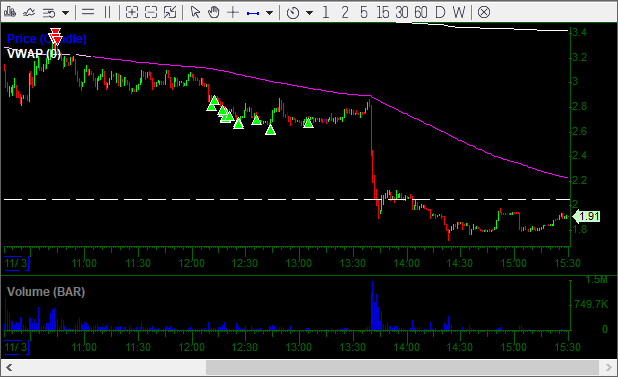Expand the line tool dropdown arrow
Screen dimensions: 618x377
(270, 13)
